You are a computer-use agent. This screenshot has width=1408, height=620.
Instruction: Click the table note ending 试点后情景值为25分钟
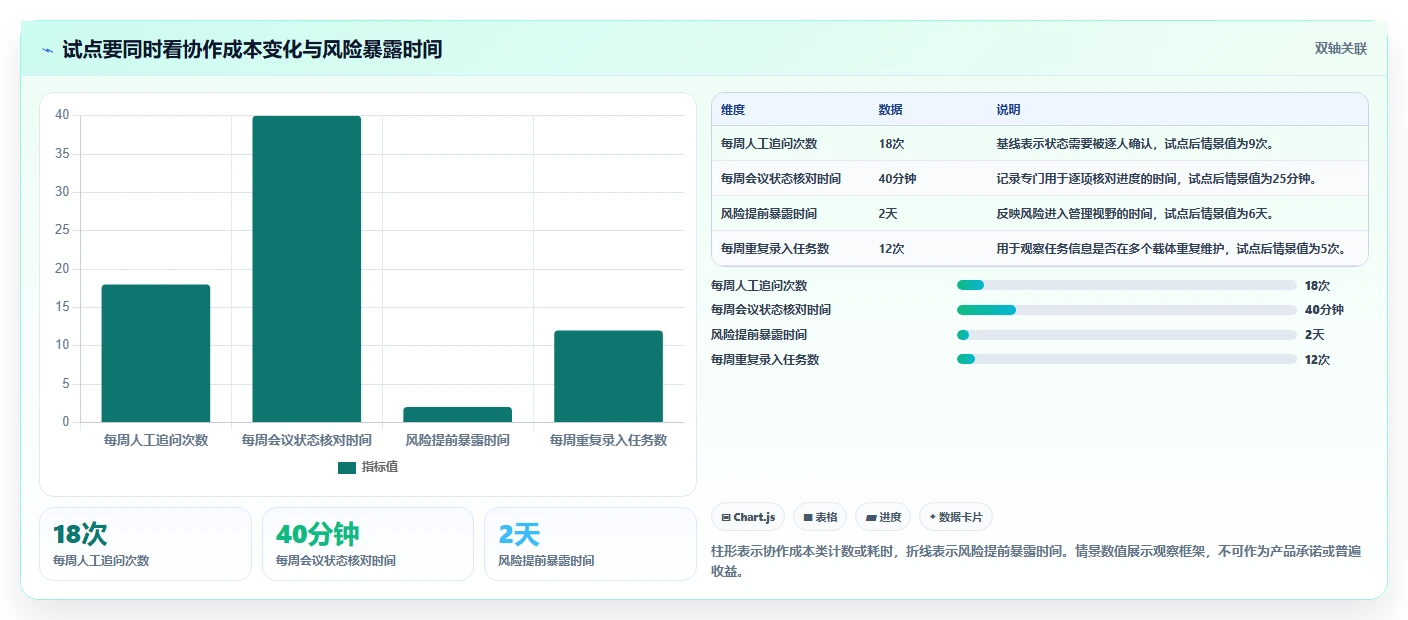pyautogui.click(x=1157, y=179)
